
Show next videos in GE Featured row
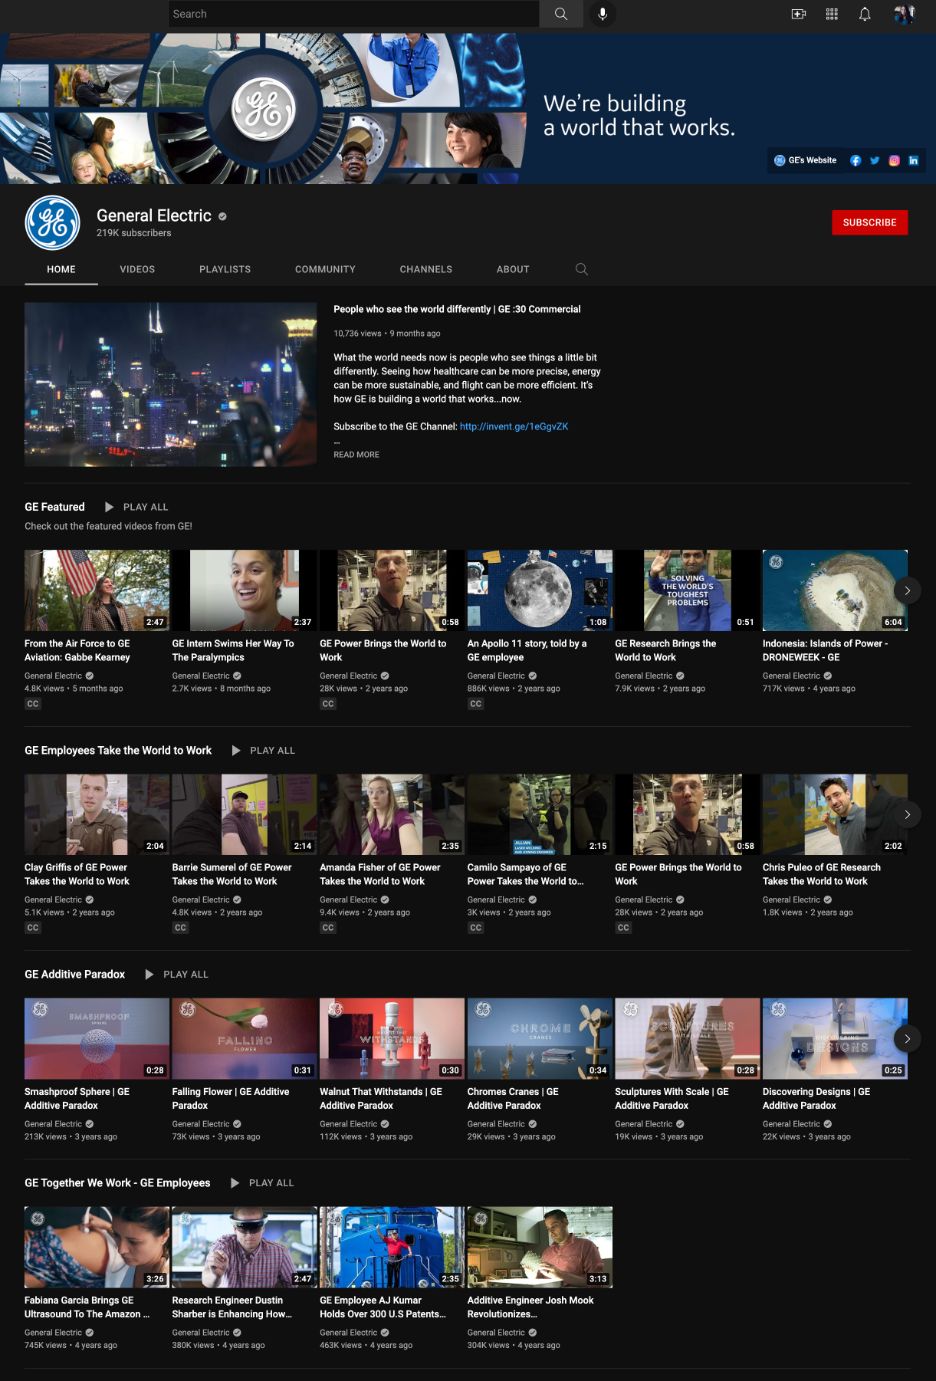pyautogui.click(x=907, y=590)
